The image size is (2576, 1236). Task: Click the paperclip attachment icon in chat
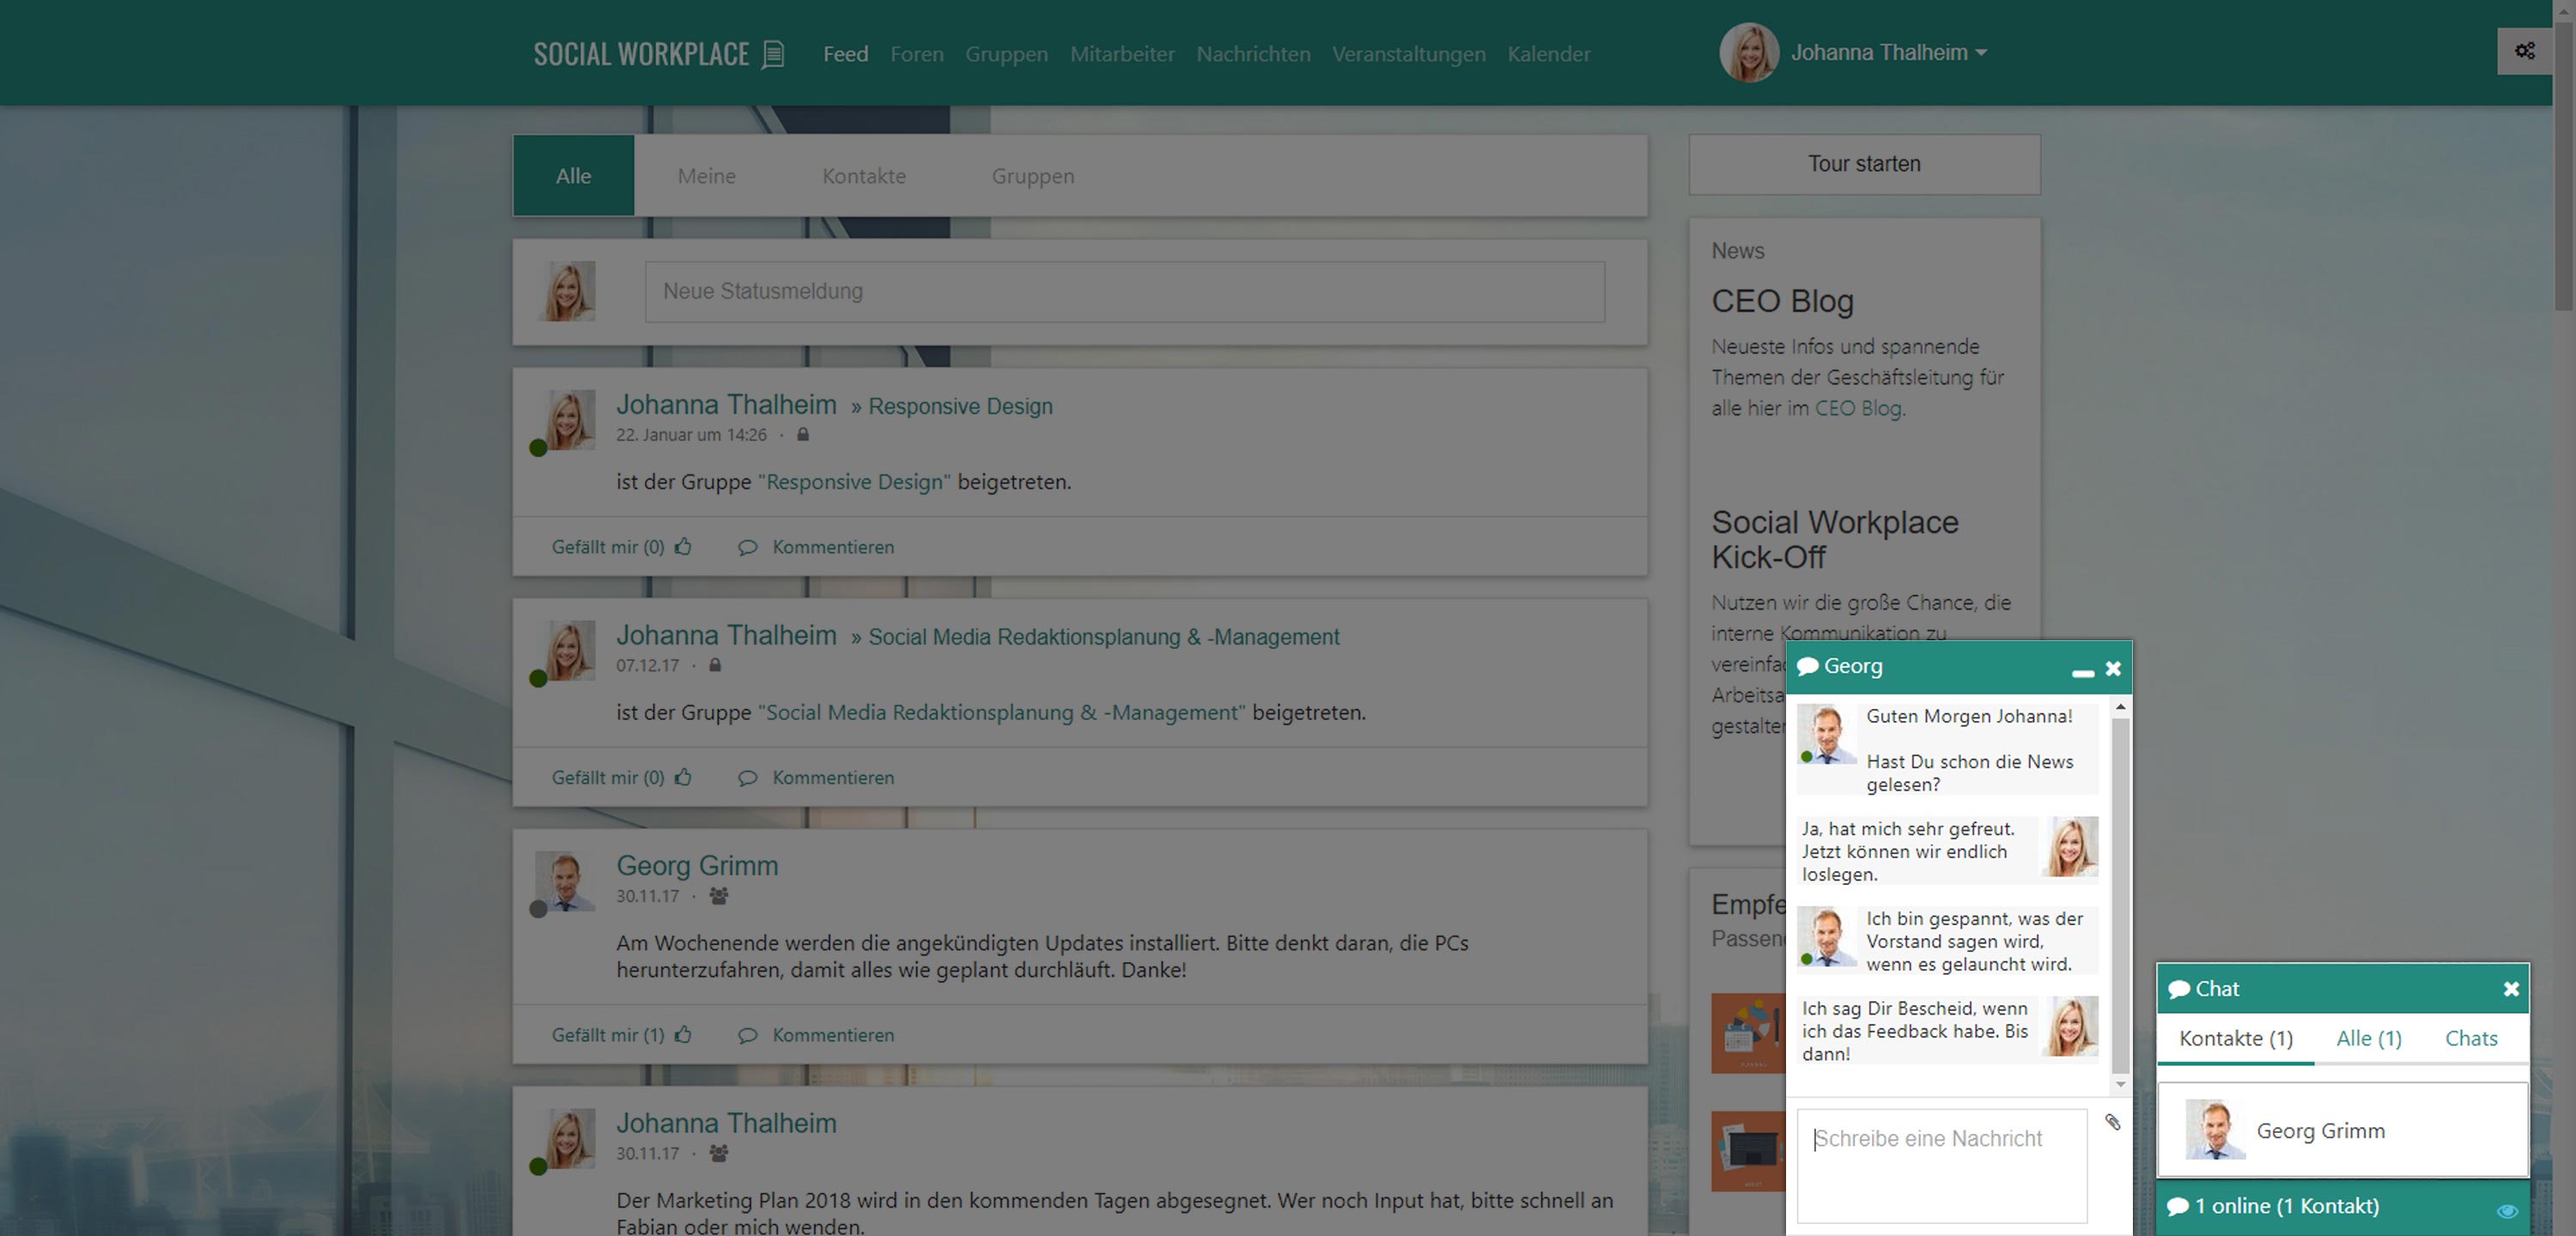[2112, 1122]
